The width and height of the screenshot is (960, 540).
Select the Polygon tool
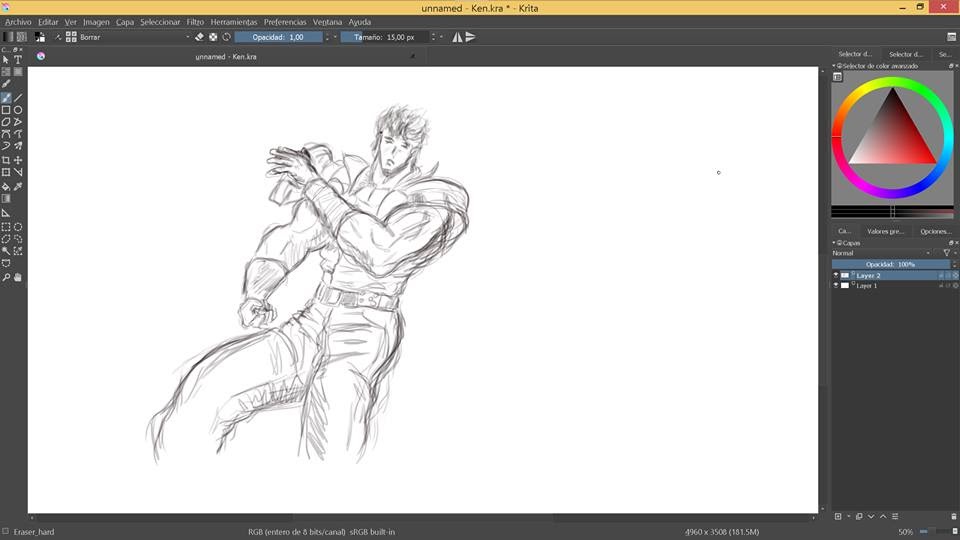click(6, 122)
